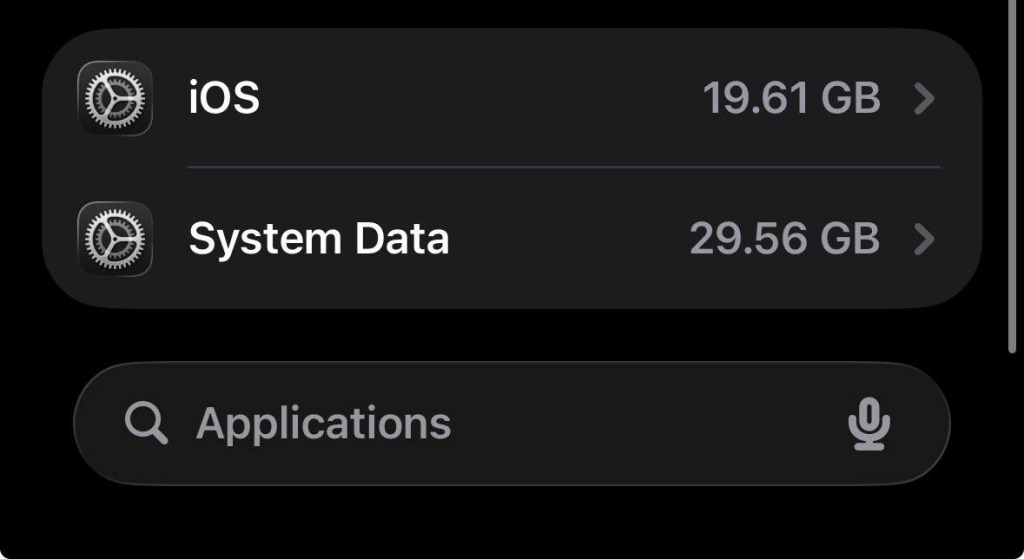1024x559 pixels.
Task: Open iOS details via its chevron
Action: [x=925, y=99]
